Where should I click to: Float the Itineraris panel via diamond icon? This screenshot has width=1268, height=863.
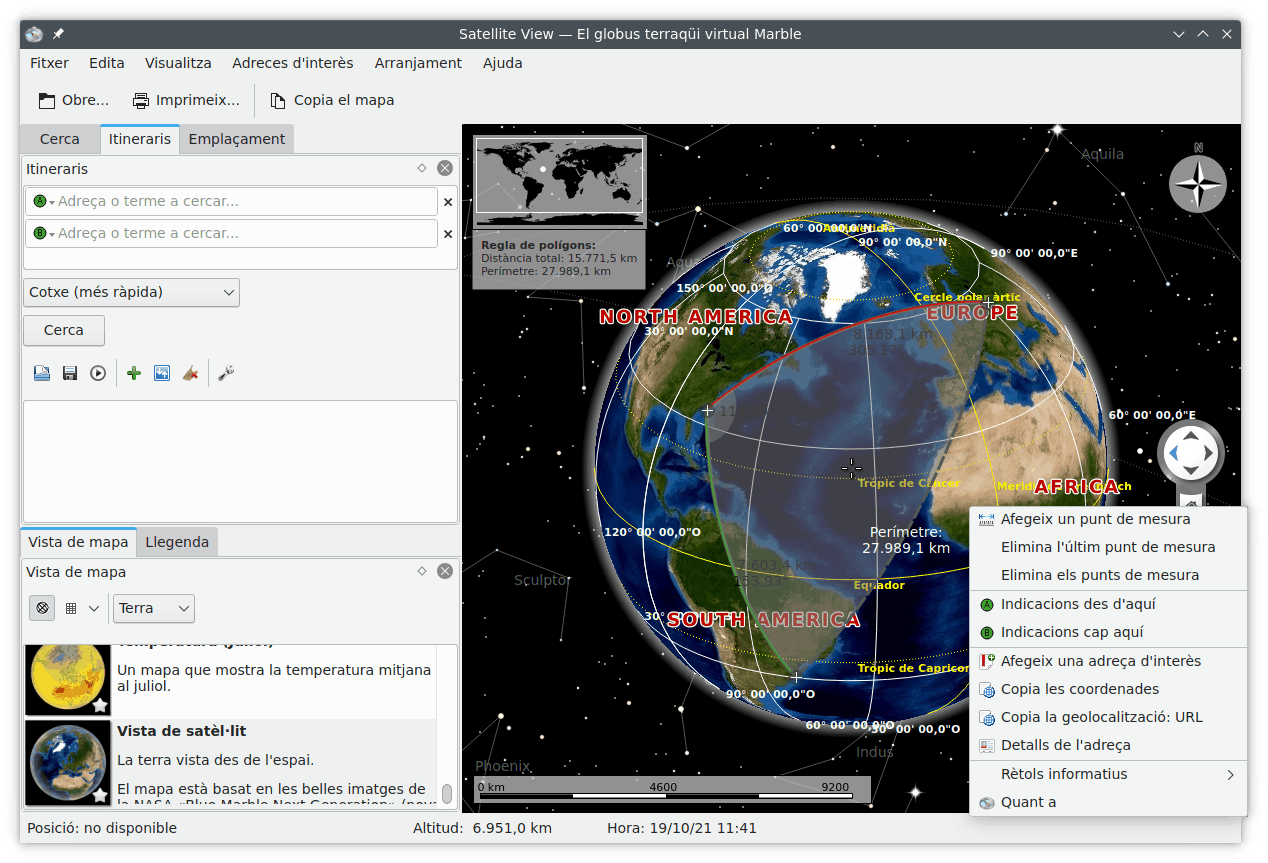click(422, 169)
